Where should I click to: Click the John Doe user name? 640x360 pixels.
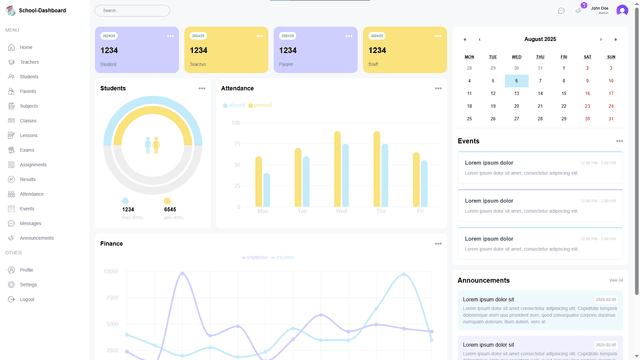599,8
